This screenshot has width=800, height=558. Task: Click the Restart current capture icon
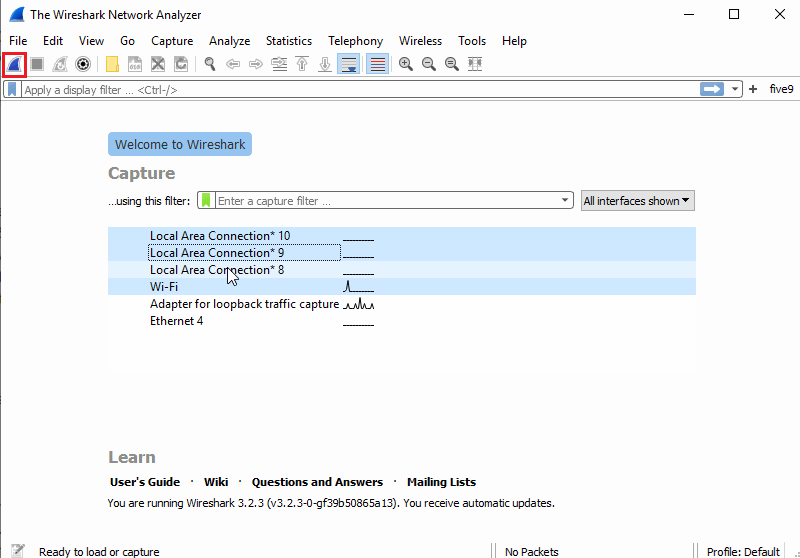pyautogui.click(x=60, y=64)
